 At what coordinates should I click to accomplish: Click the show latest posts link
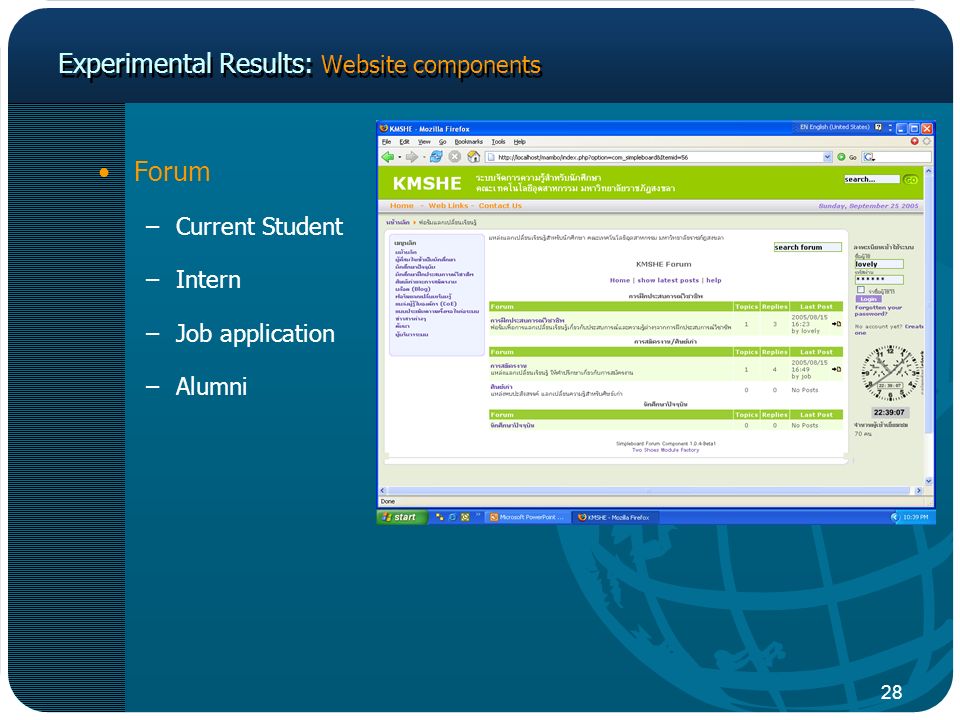[x=668, y=280]
